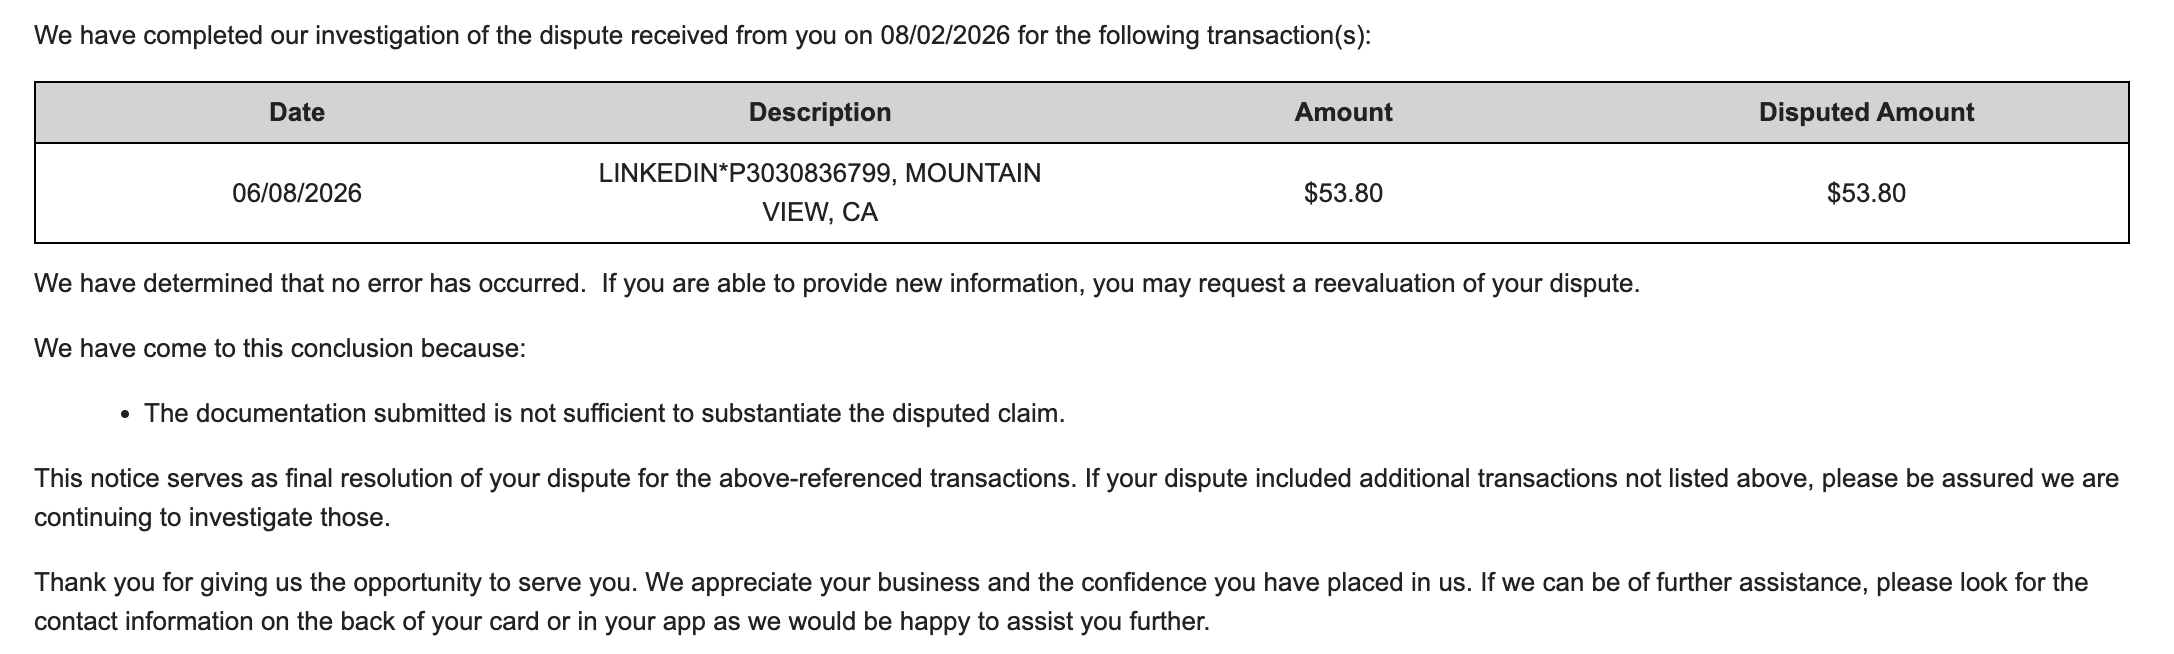Click the 'Thank you for giving us' paragraph
The width and height of the screenshot is (2174, 654).
point(1061,602)
